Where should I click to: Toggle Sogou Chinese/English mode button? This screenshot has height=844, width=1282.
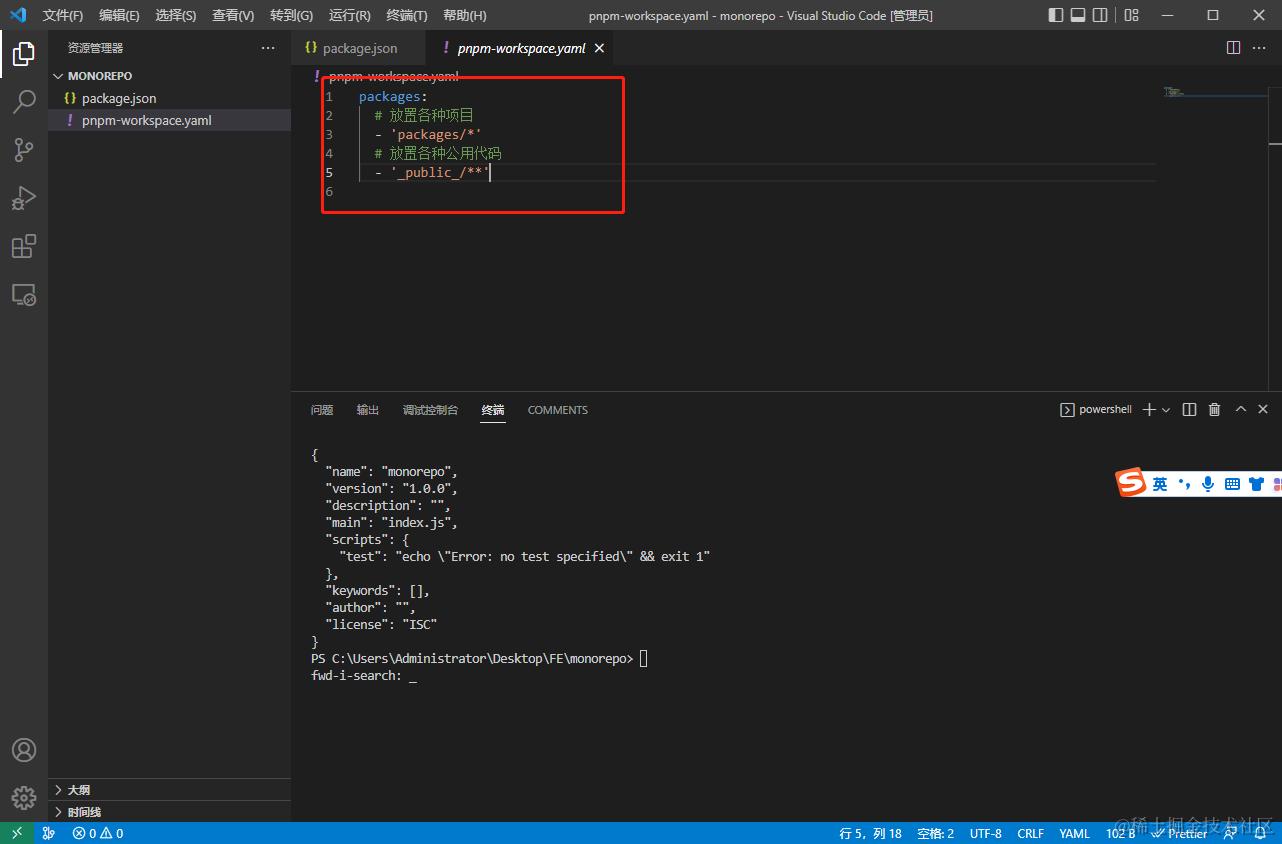pyautogui.click(x=1160, y=484)
